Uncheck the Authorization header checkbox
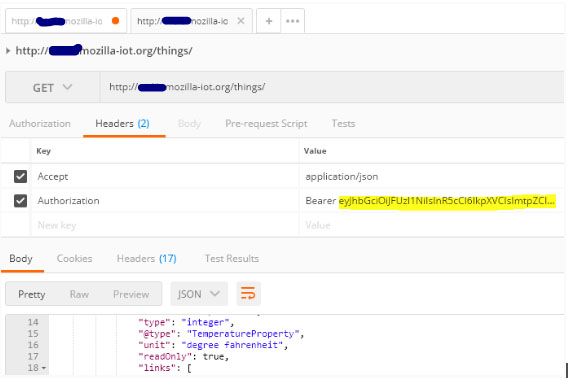The height and width of the screenshot is (385, 569). (x=20, y=200)
